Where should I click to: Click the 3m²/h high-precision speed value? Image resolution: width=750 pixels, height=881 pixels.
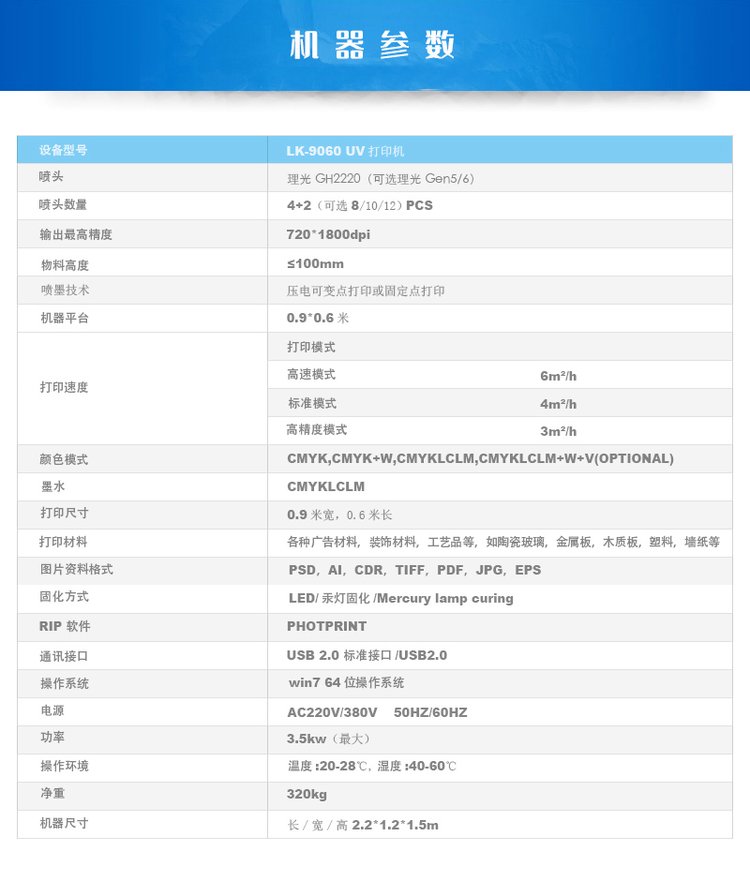(x=558, y=431)
